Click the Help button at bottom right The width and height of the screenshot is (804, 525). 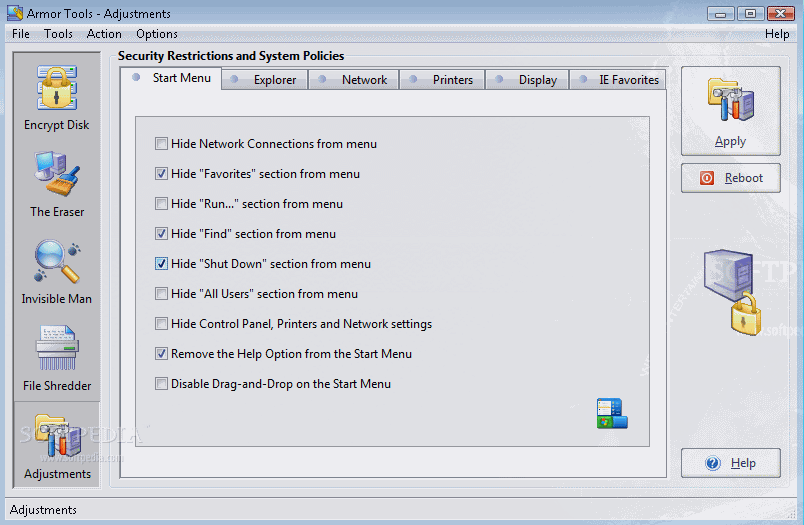click(x=731, y=463)
